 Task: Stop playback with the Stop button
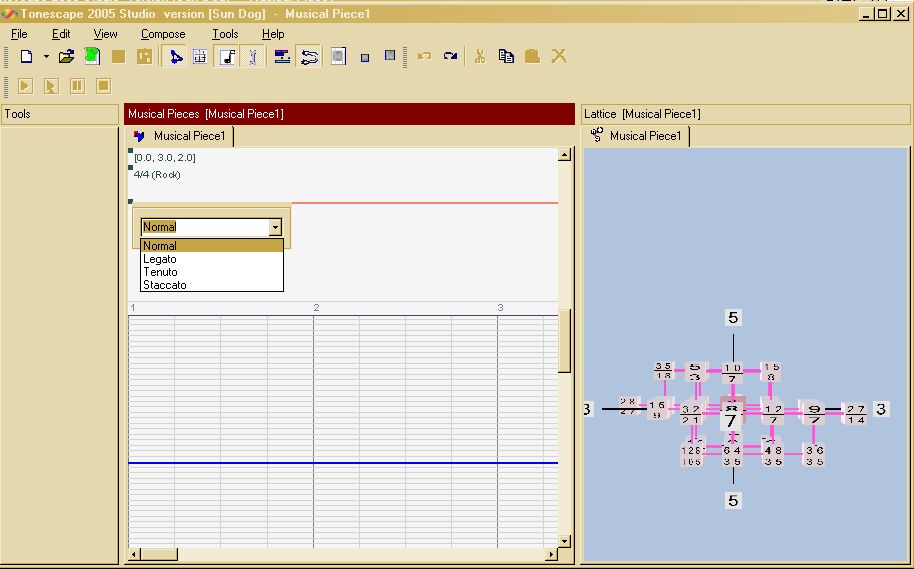click(103, 86)
